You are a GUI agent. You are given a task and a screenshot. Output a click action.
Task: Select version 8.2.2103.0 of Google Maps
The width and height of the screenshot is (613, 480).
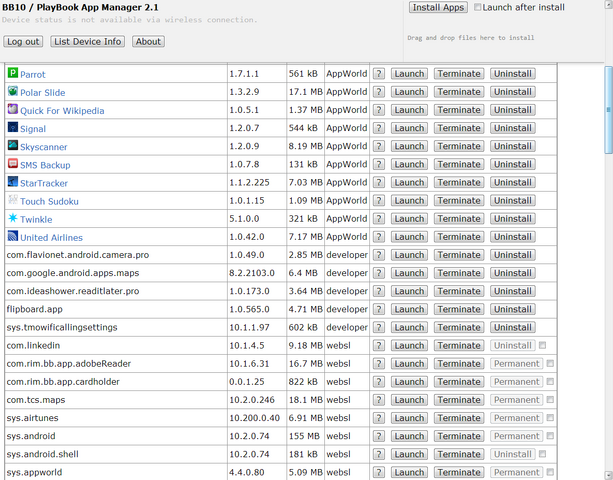click(252, 273)
